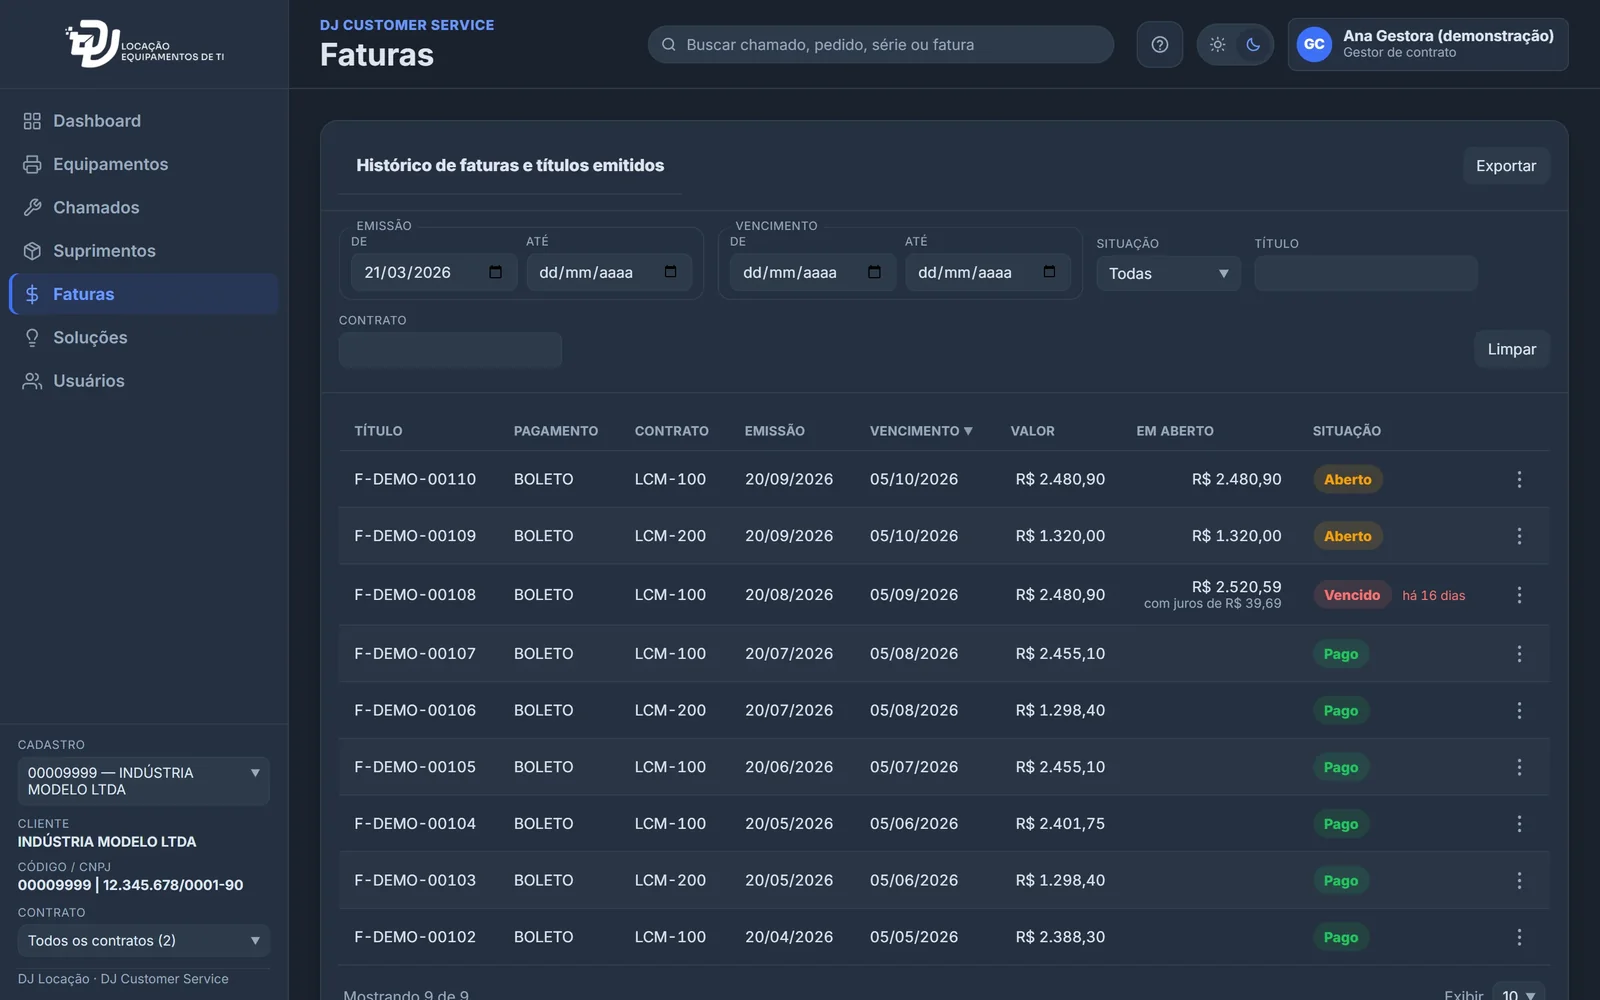Click the Contrato filter input field

click(450, 350)
